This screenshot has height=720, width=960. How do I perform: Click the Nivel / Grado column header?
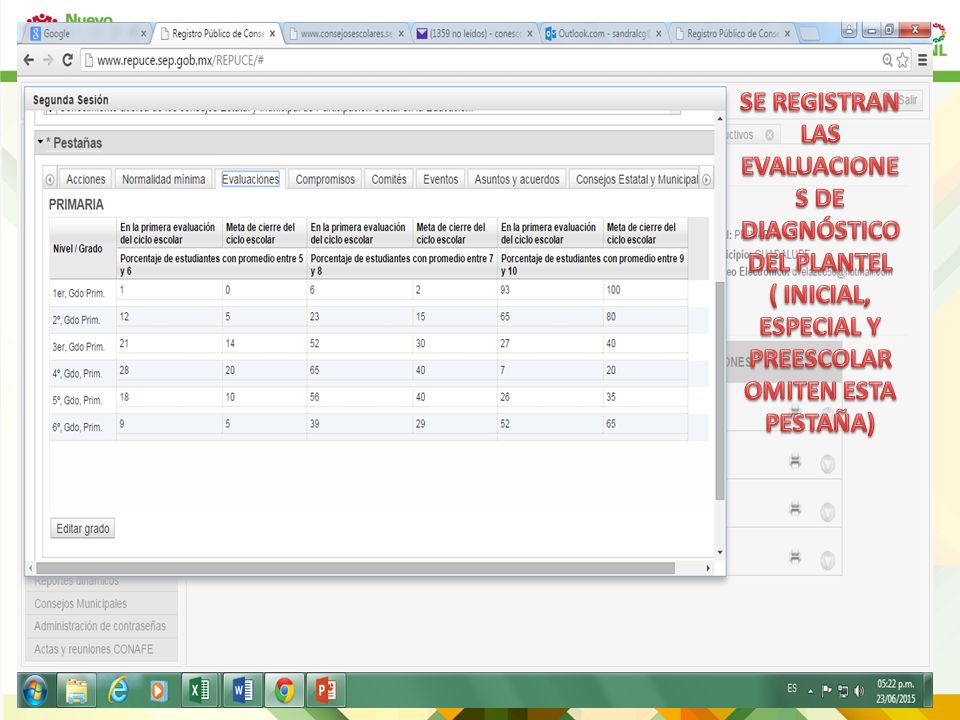point(78,249)
